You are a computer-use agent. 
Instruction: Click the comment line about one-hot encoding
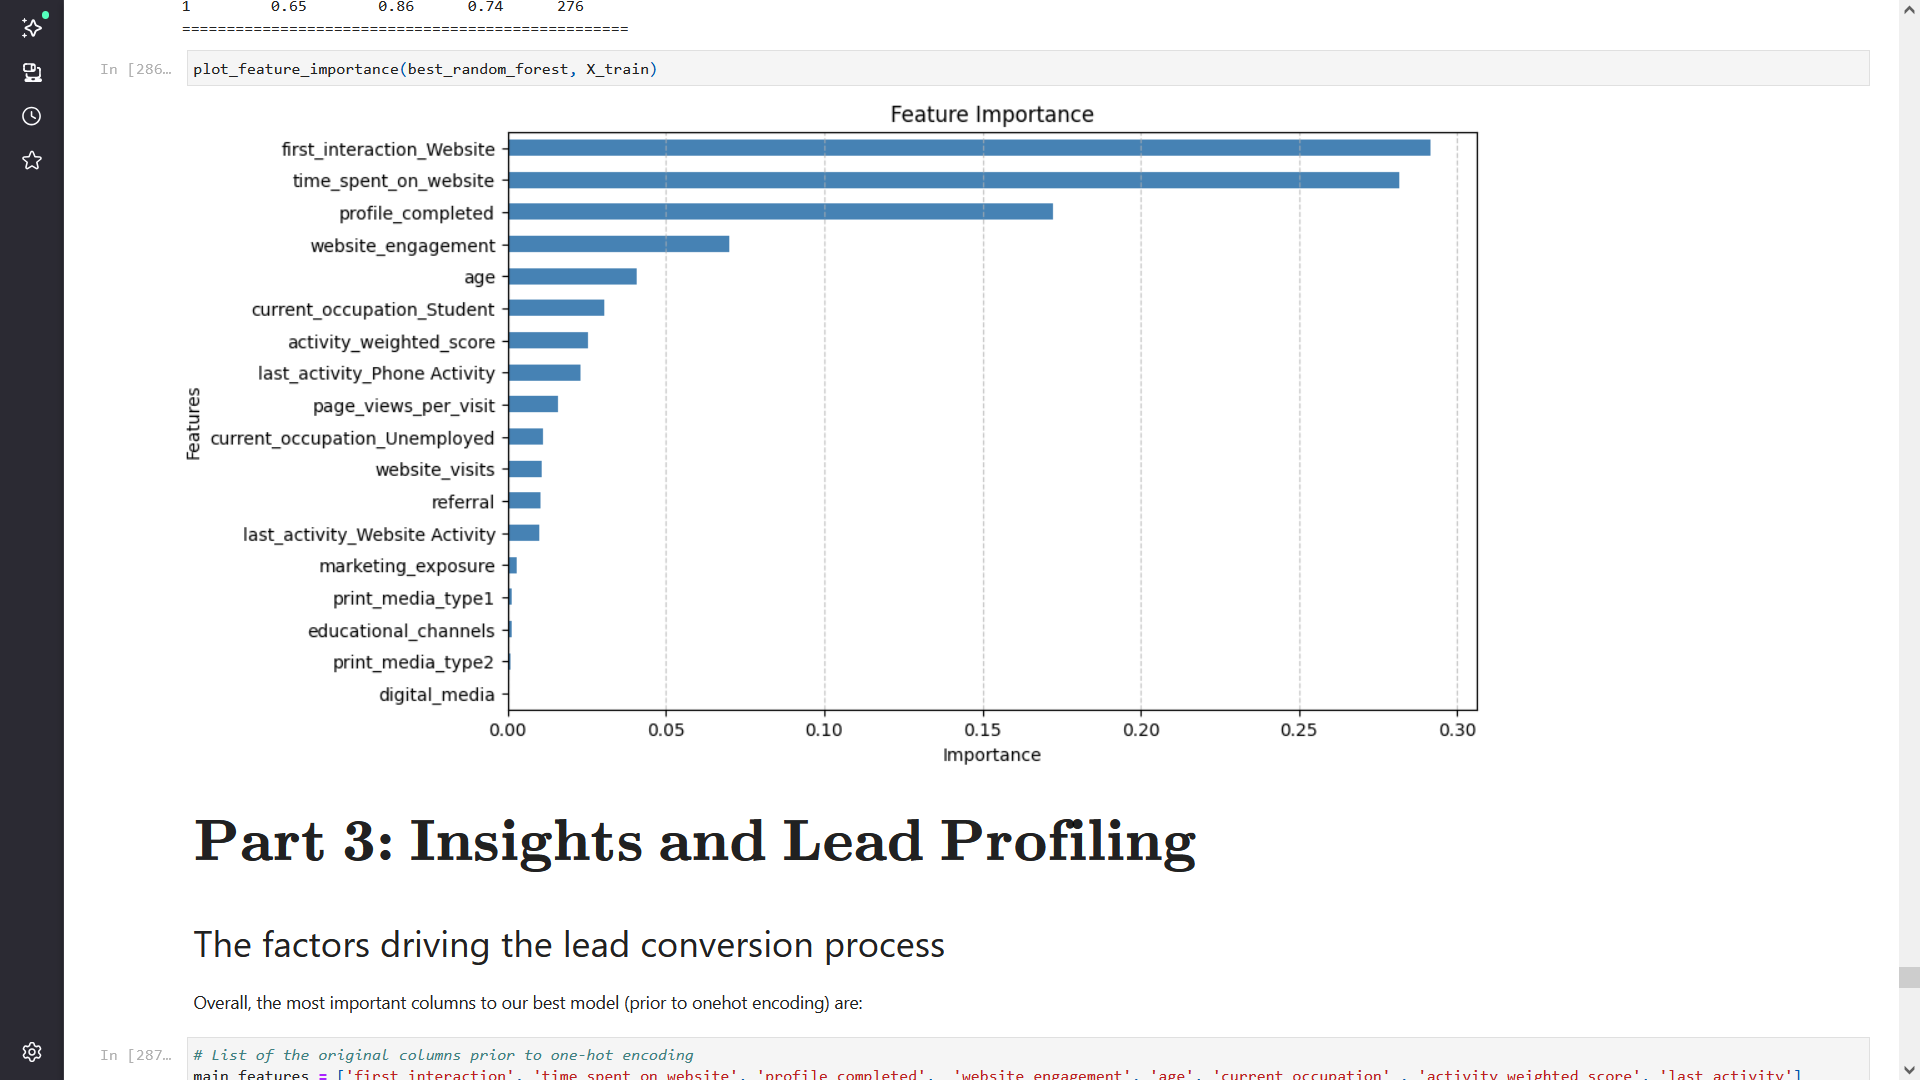pyautogui.click(x=443, y=1055)
